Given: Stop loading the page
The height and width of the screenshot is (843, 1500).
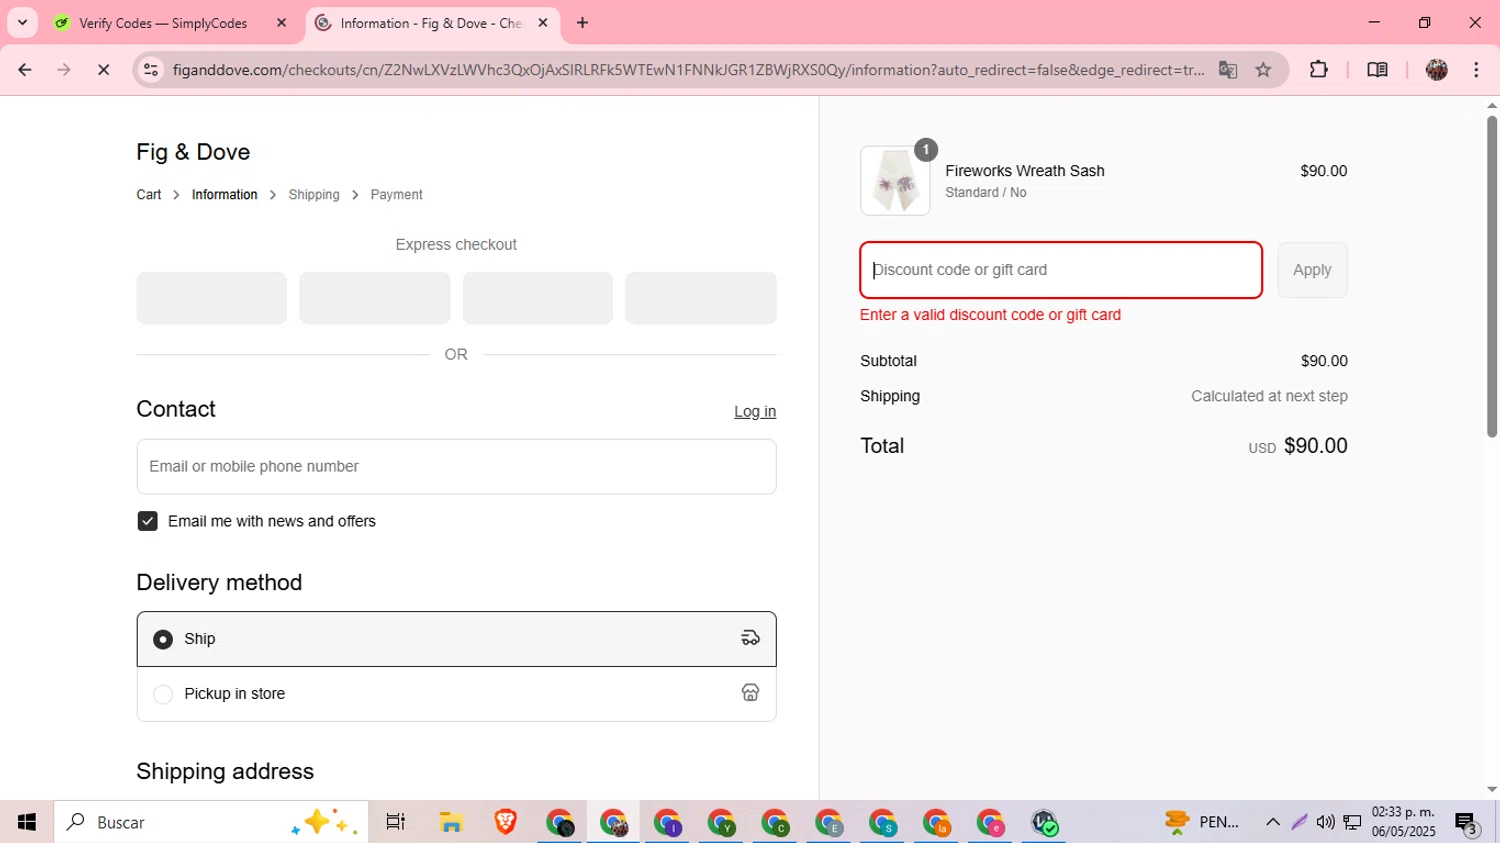Looking at the screenshot, I should (x=103, y=70).
